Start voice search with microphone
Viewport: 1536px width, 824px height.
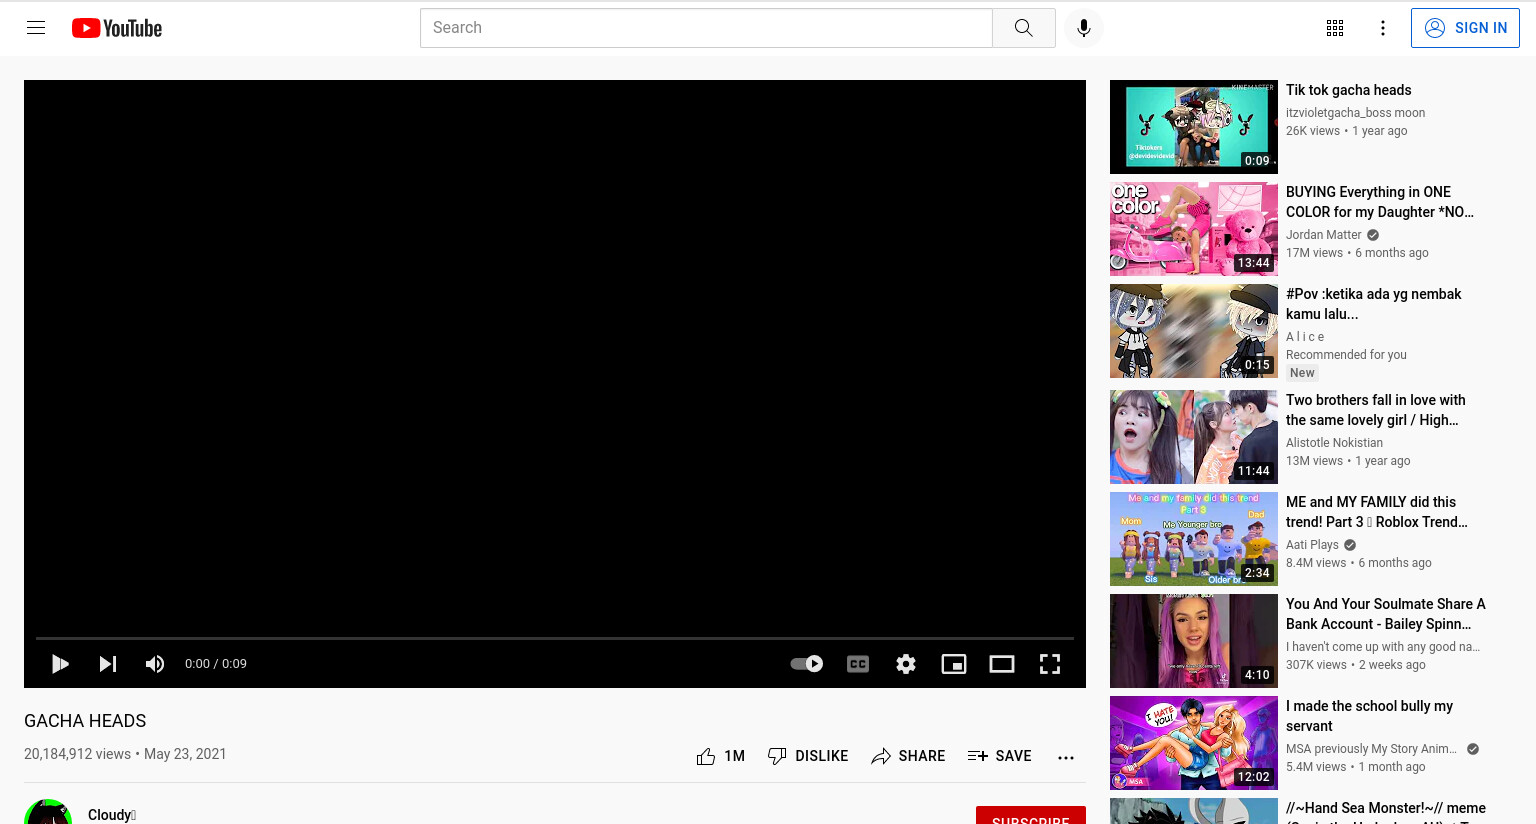[x=1084, y=28]
